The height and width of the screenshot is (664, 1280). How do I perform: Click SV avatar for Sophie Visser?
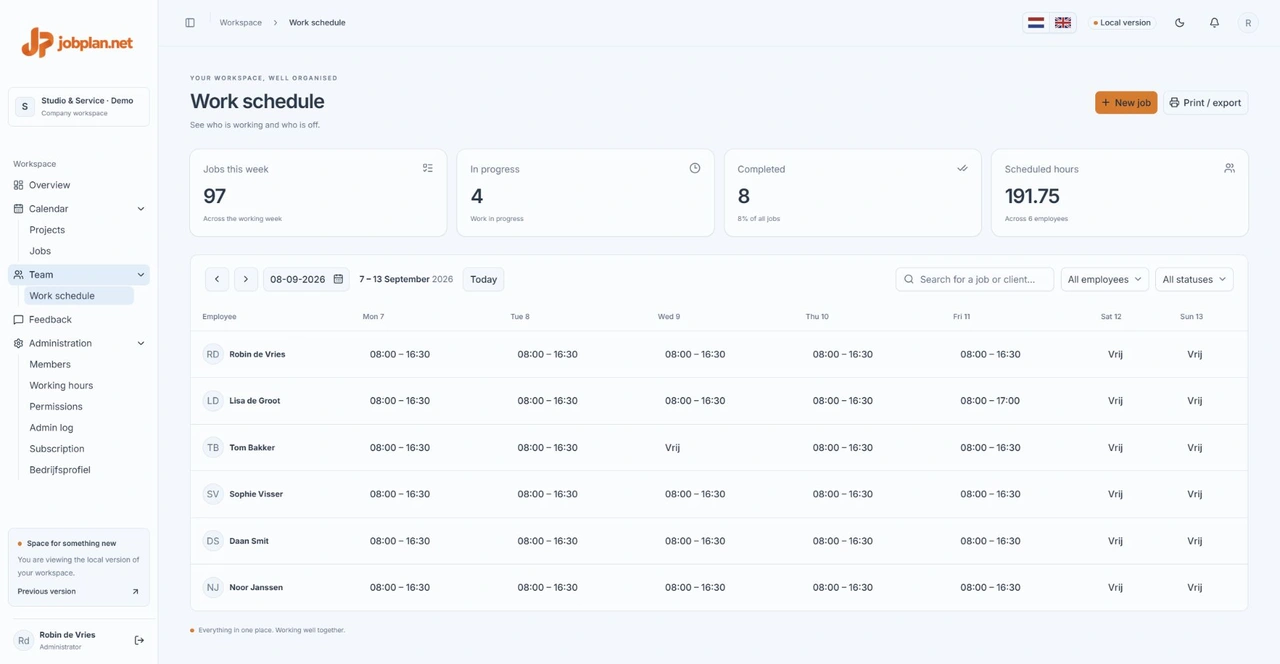click(213, 494)
